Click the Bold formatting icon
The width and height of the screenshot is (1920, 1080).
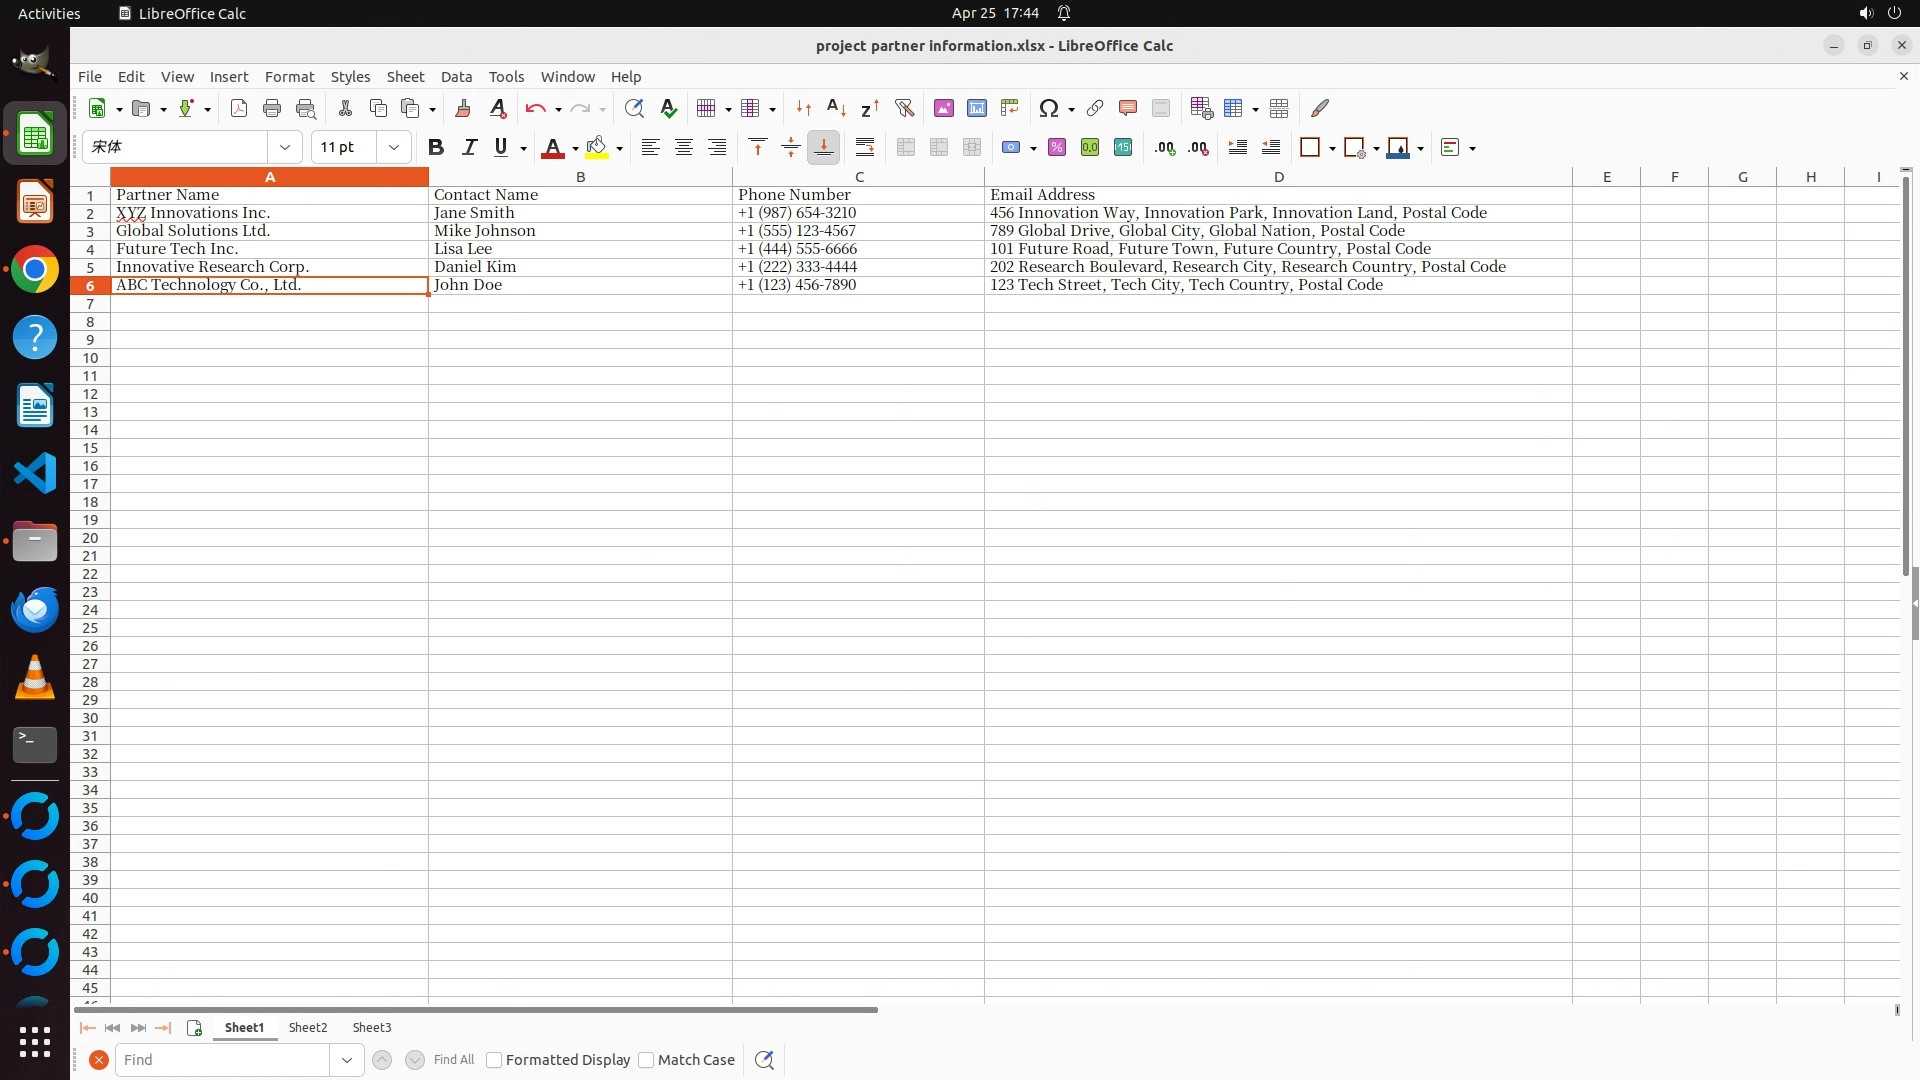[x=435, y=148]
